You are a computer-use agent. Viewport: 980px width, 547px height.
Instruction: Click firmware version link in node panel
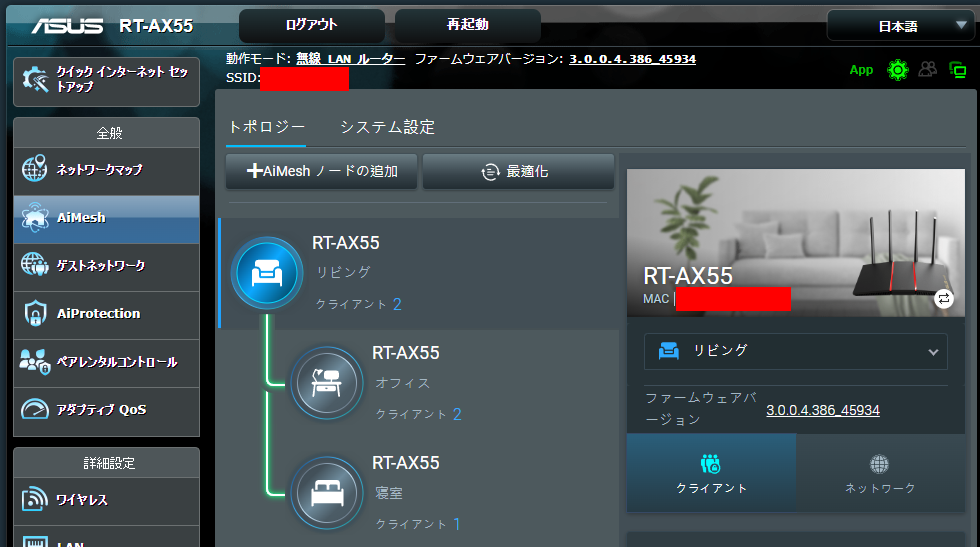click(x=822, y=410)
